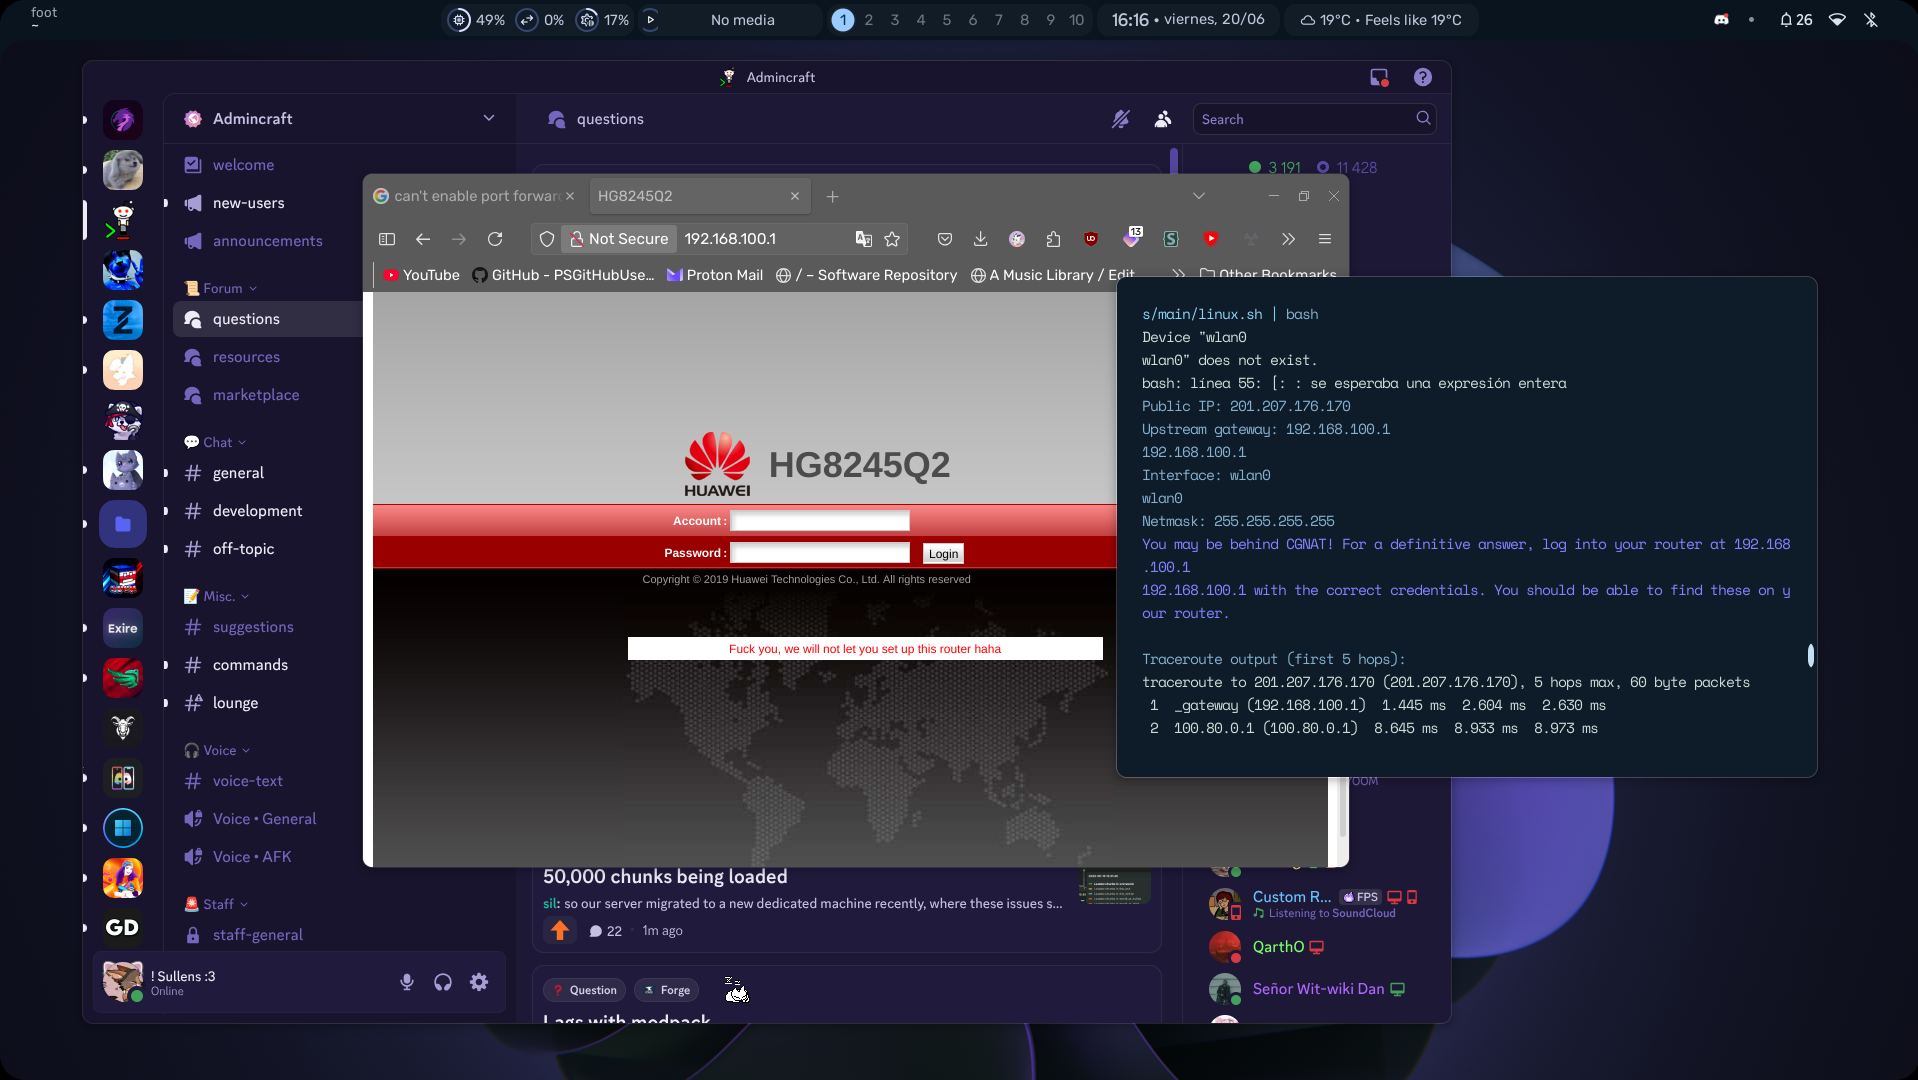Click the browser page vertical scrollbar
Viewport: 1918px width, 1080px height.
coord(1342,806)
